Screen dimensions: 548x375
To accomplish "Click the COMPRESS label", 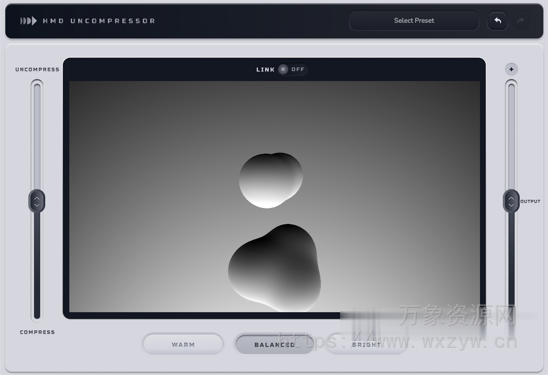I will tap(37, 332).
